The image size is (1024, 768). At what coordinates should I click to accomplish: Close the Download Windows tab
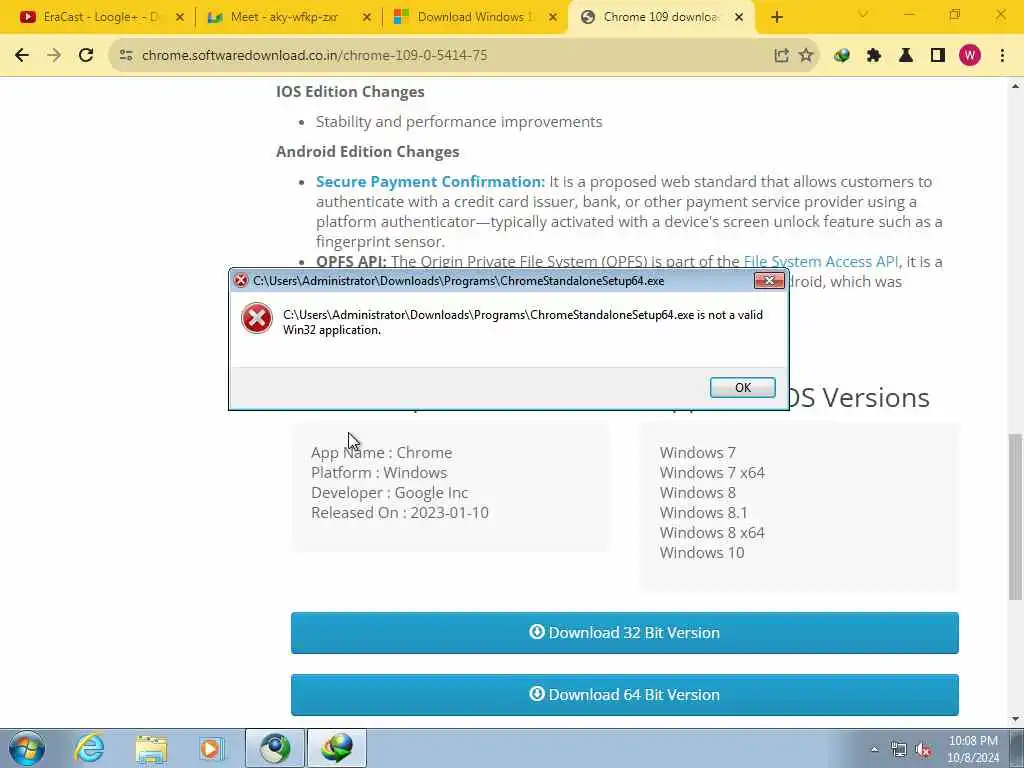tap(553, 18)
